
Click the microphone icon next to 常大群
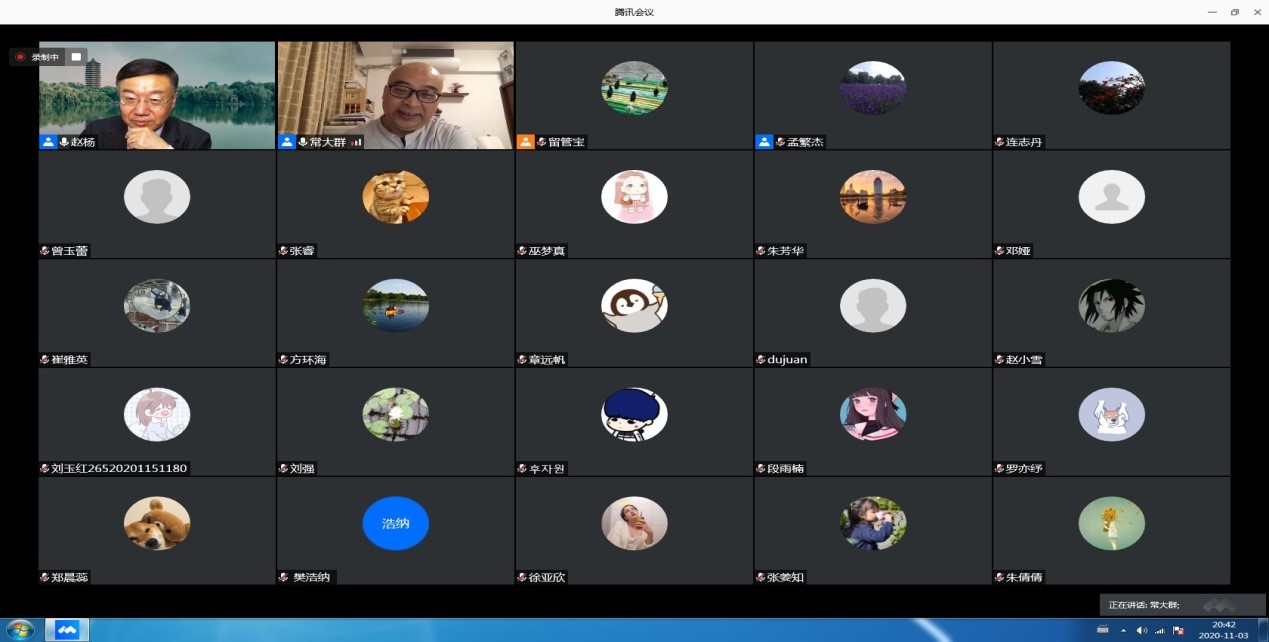[x=302, y=142]
